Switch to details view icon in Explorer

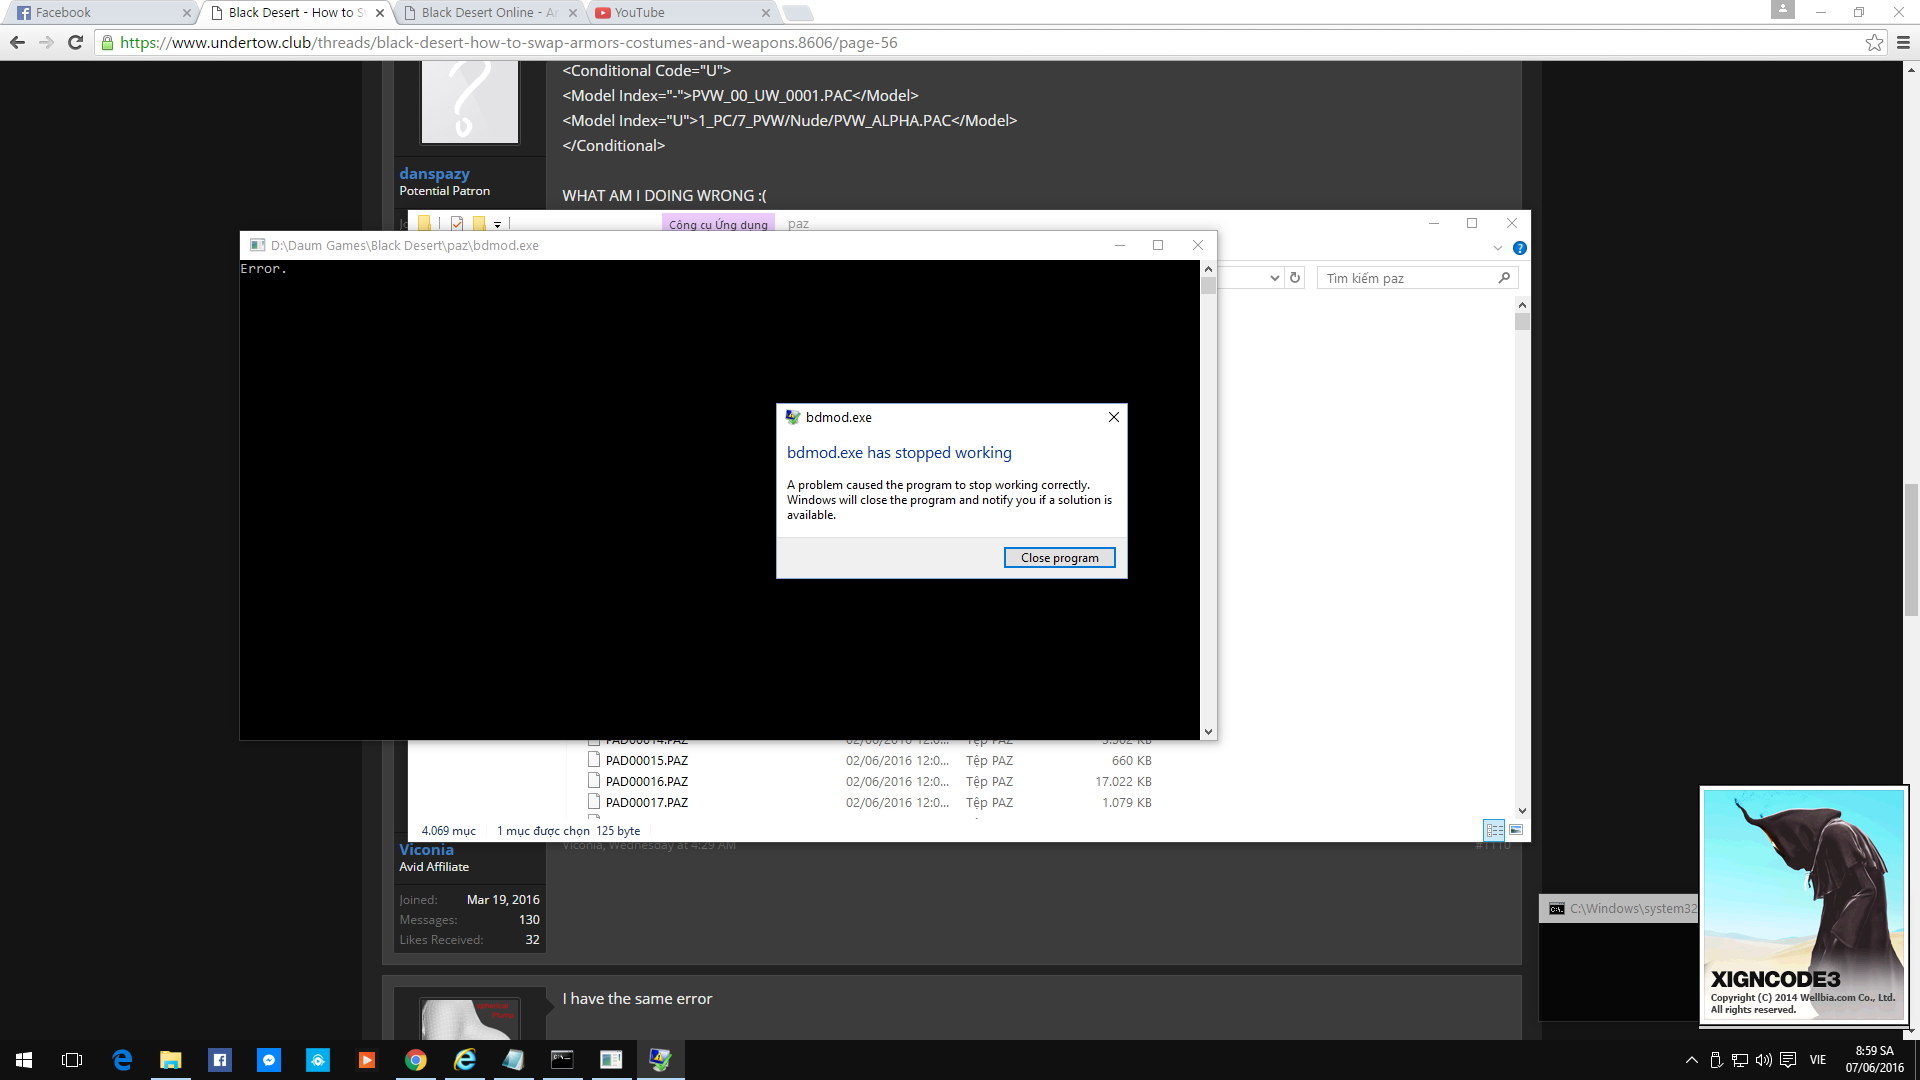point(1494,830)
